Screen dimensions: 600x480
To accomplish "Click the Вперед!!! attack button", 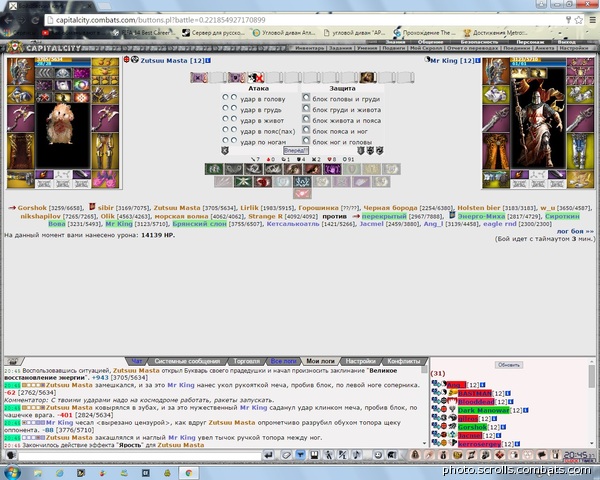I will tap(296, 150).
